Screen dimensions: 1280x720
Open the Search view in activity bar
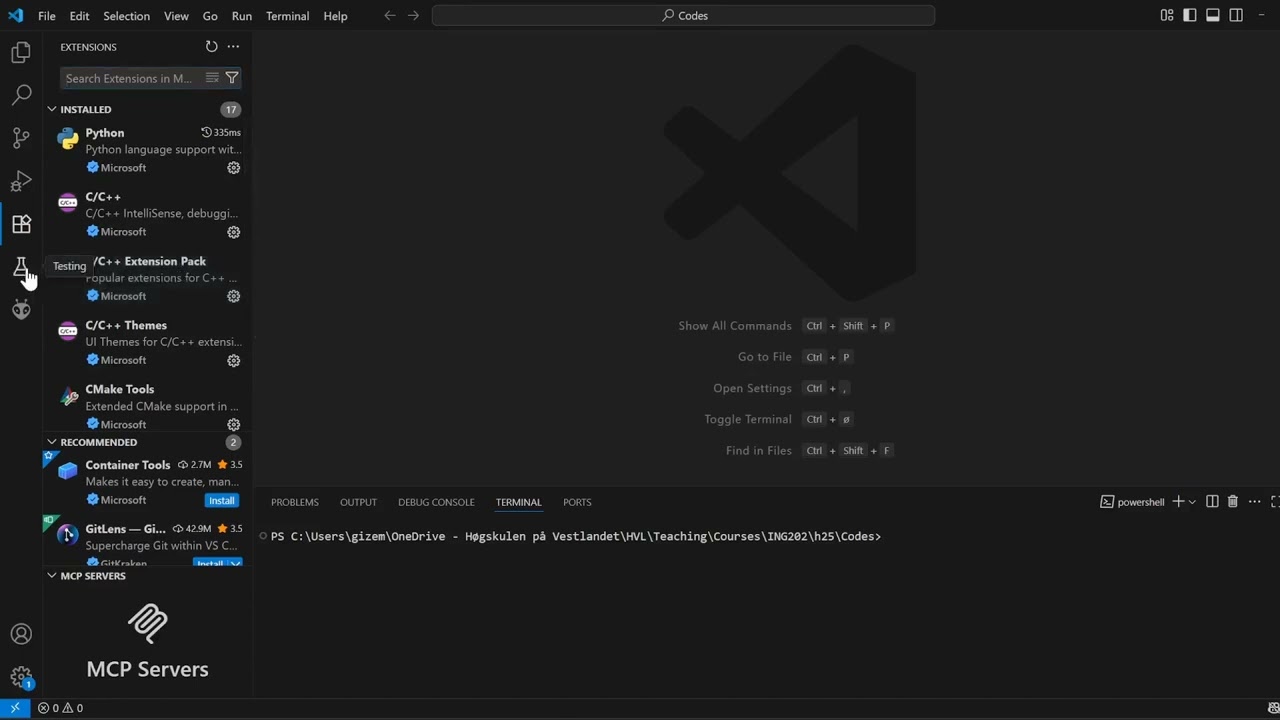pos(21,95)
